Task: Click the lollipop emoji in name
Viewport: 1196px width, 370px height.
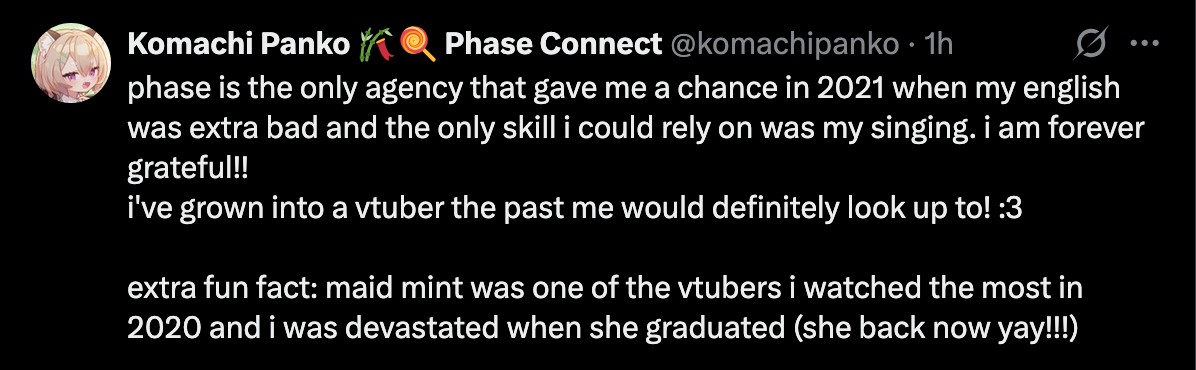Action: [x=418, y=45]
